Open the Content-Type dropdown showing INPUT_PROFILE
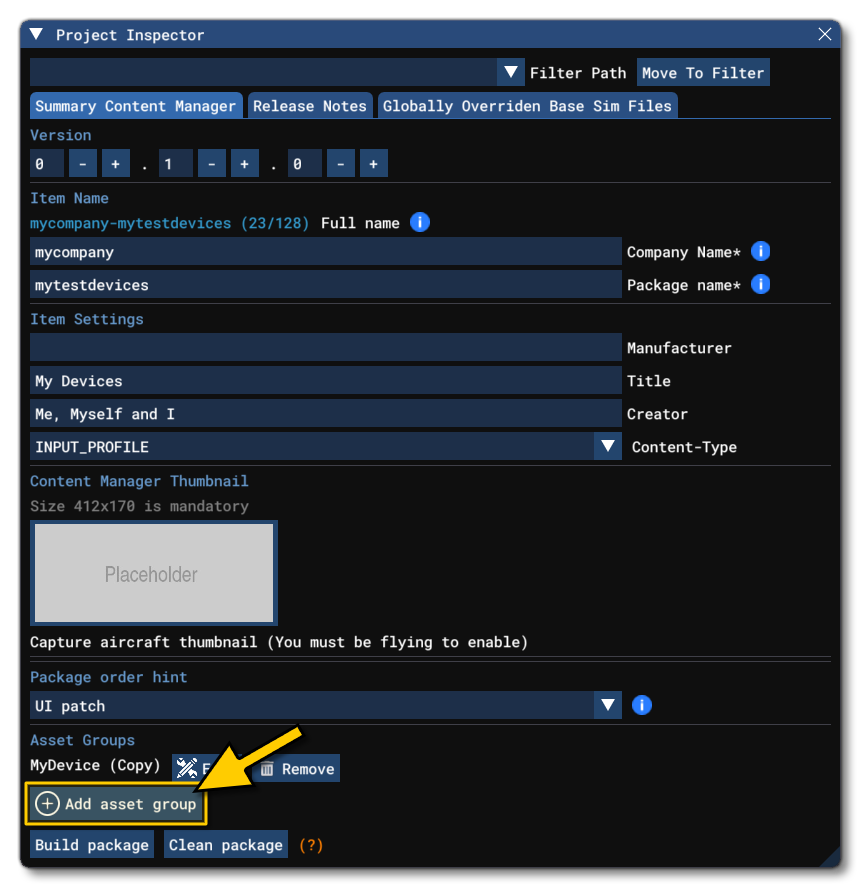 tap(607, 446)
